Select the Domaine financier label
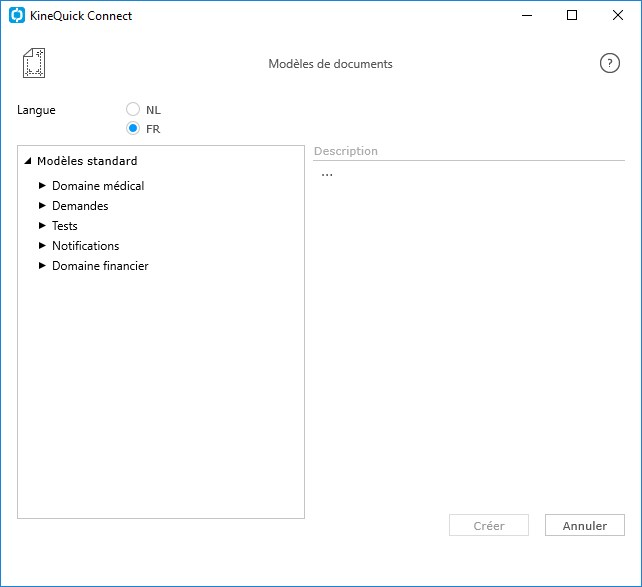 pos(100,266)
